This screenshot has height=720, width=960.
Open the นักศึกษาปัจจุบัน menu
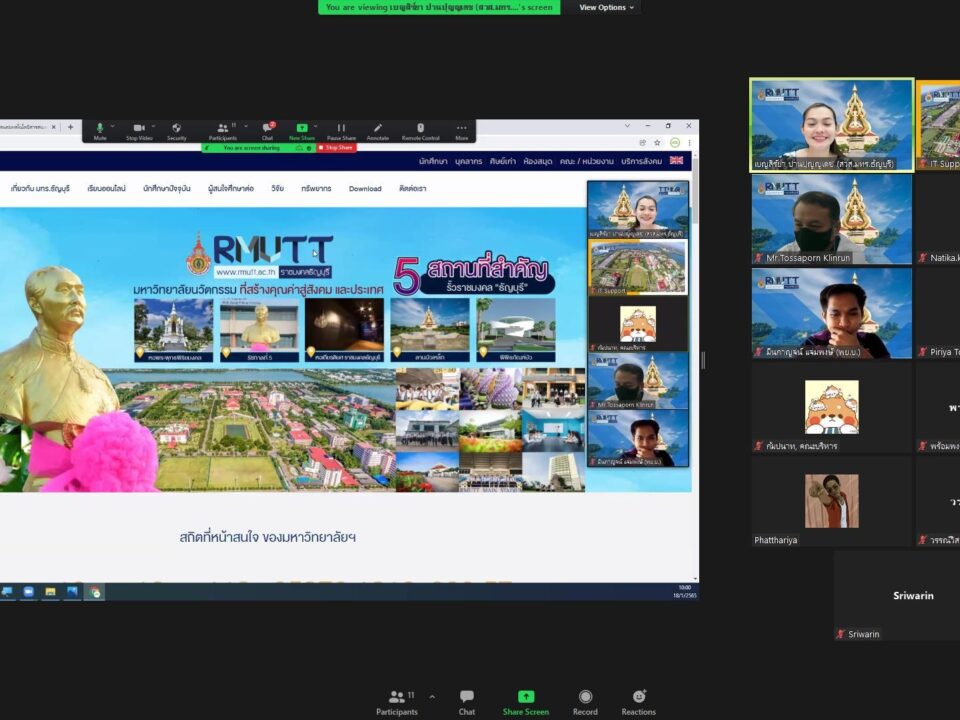click(167, 189)
